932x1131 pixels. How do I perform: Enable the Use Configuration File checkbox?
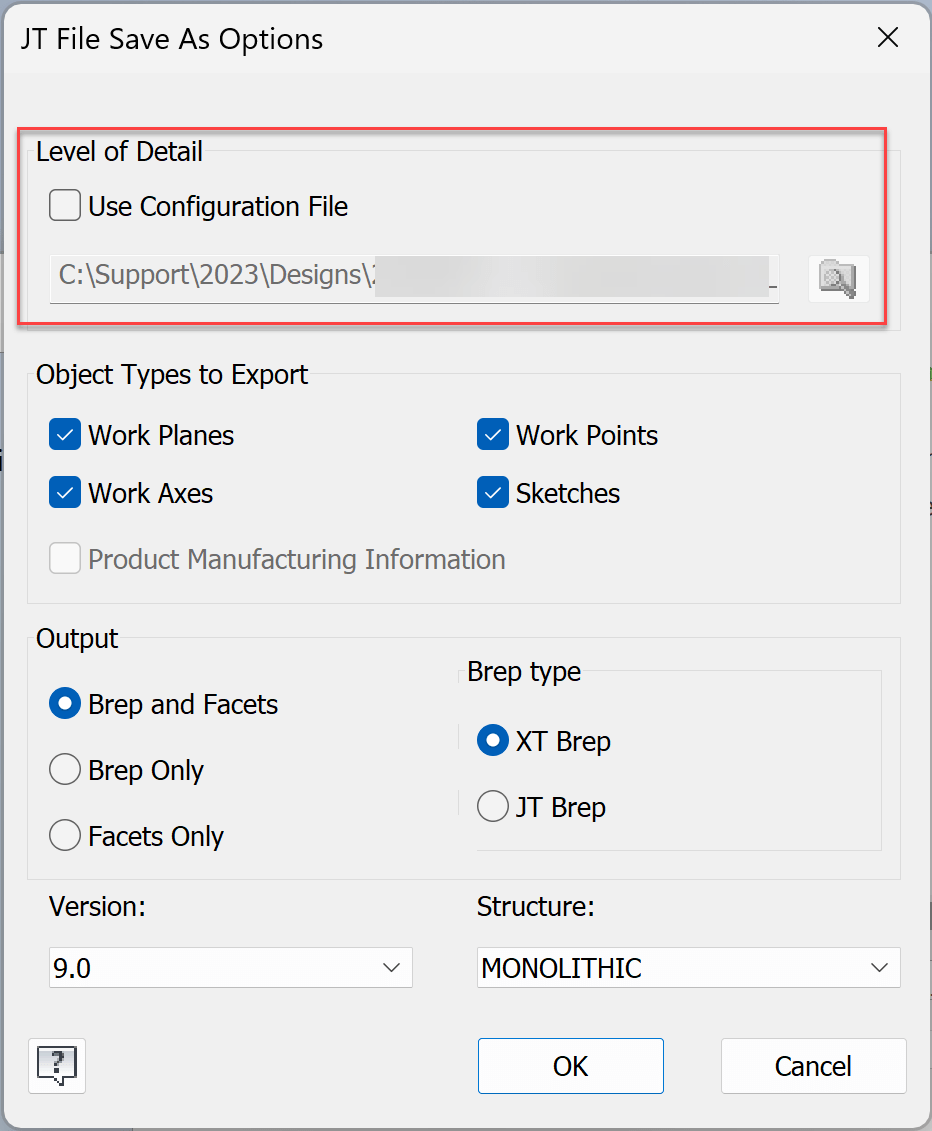(64, 205)
